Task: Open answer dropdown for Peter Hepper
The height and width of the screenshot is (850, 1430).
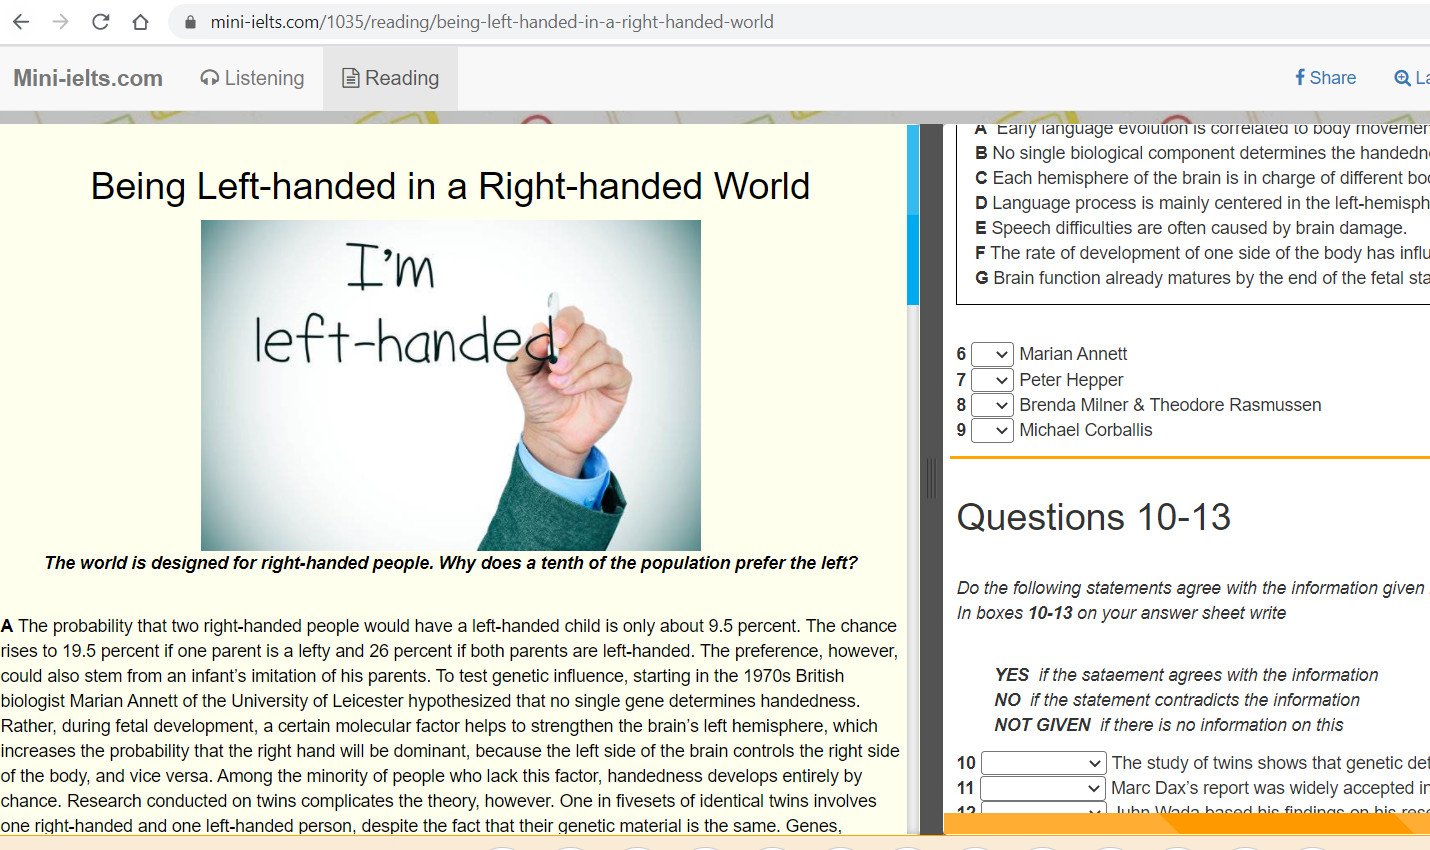Action: [x=992, y=380]
